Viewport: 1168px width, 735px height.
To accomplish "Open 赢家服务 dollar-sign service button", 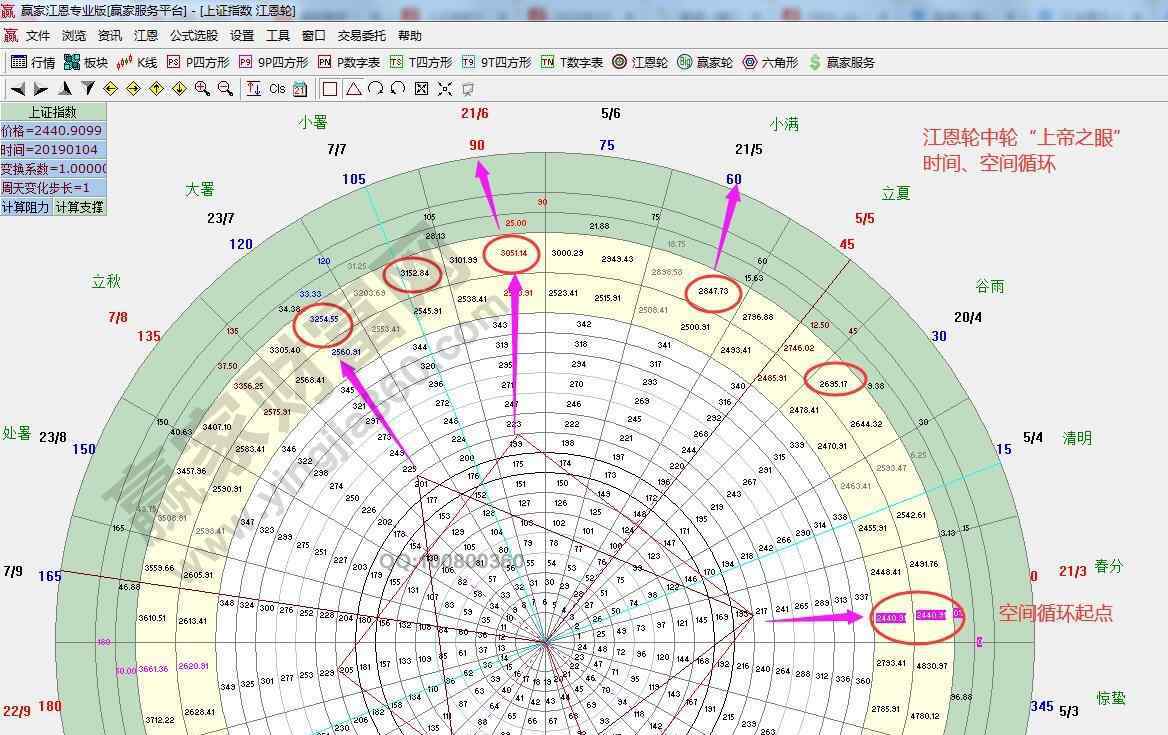I will (842, 63).
